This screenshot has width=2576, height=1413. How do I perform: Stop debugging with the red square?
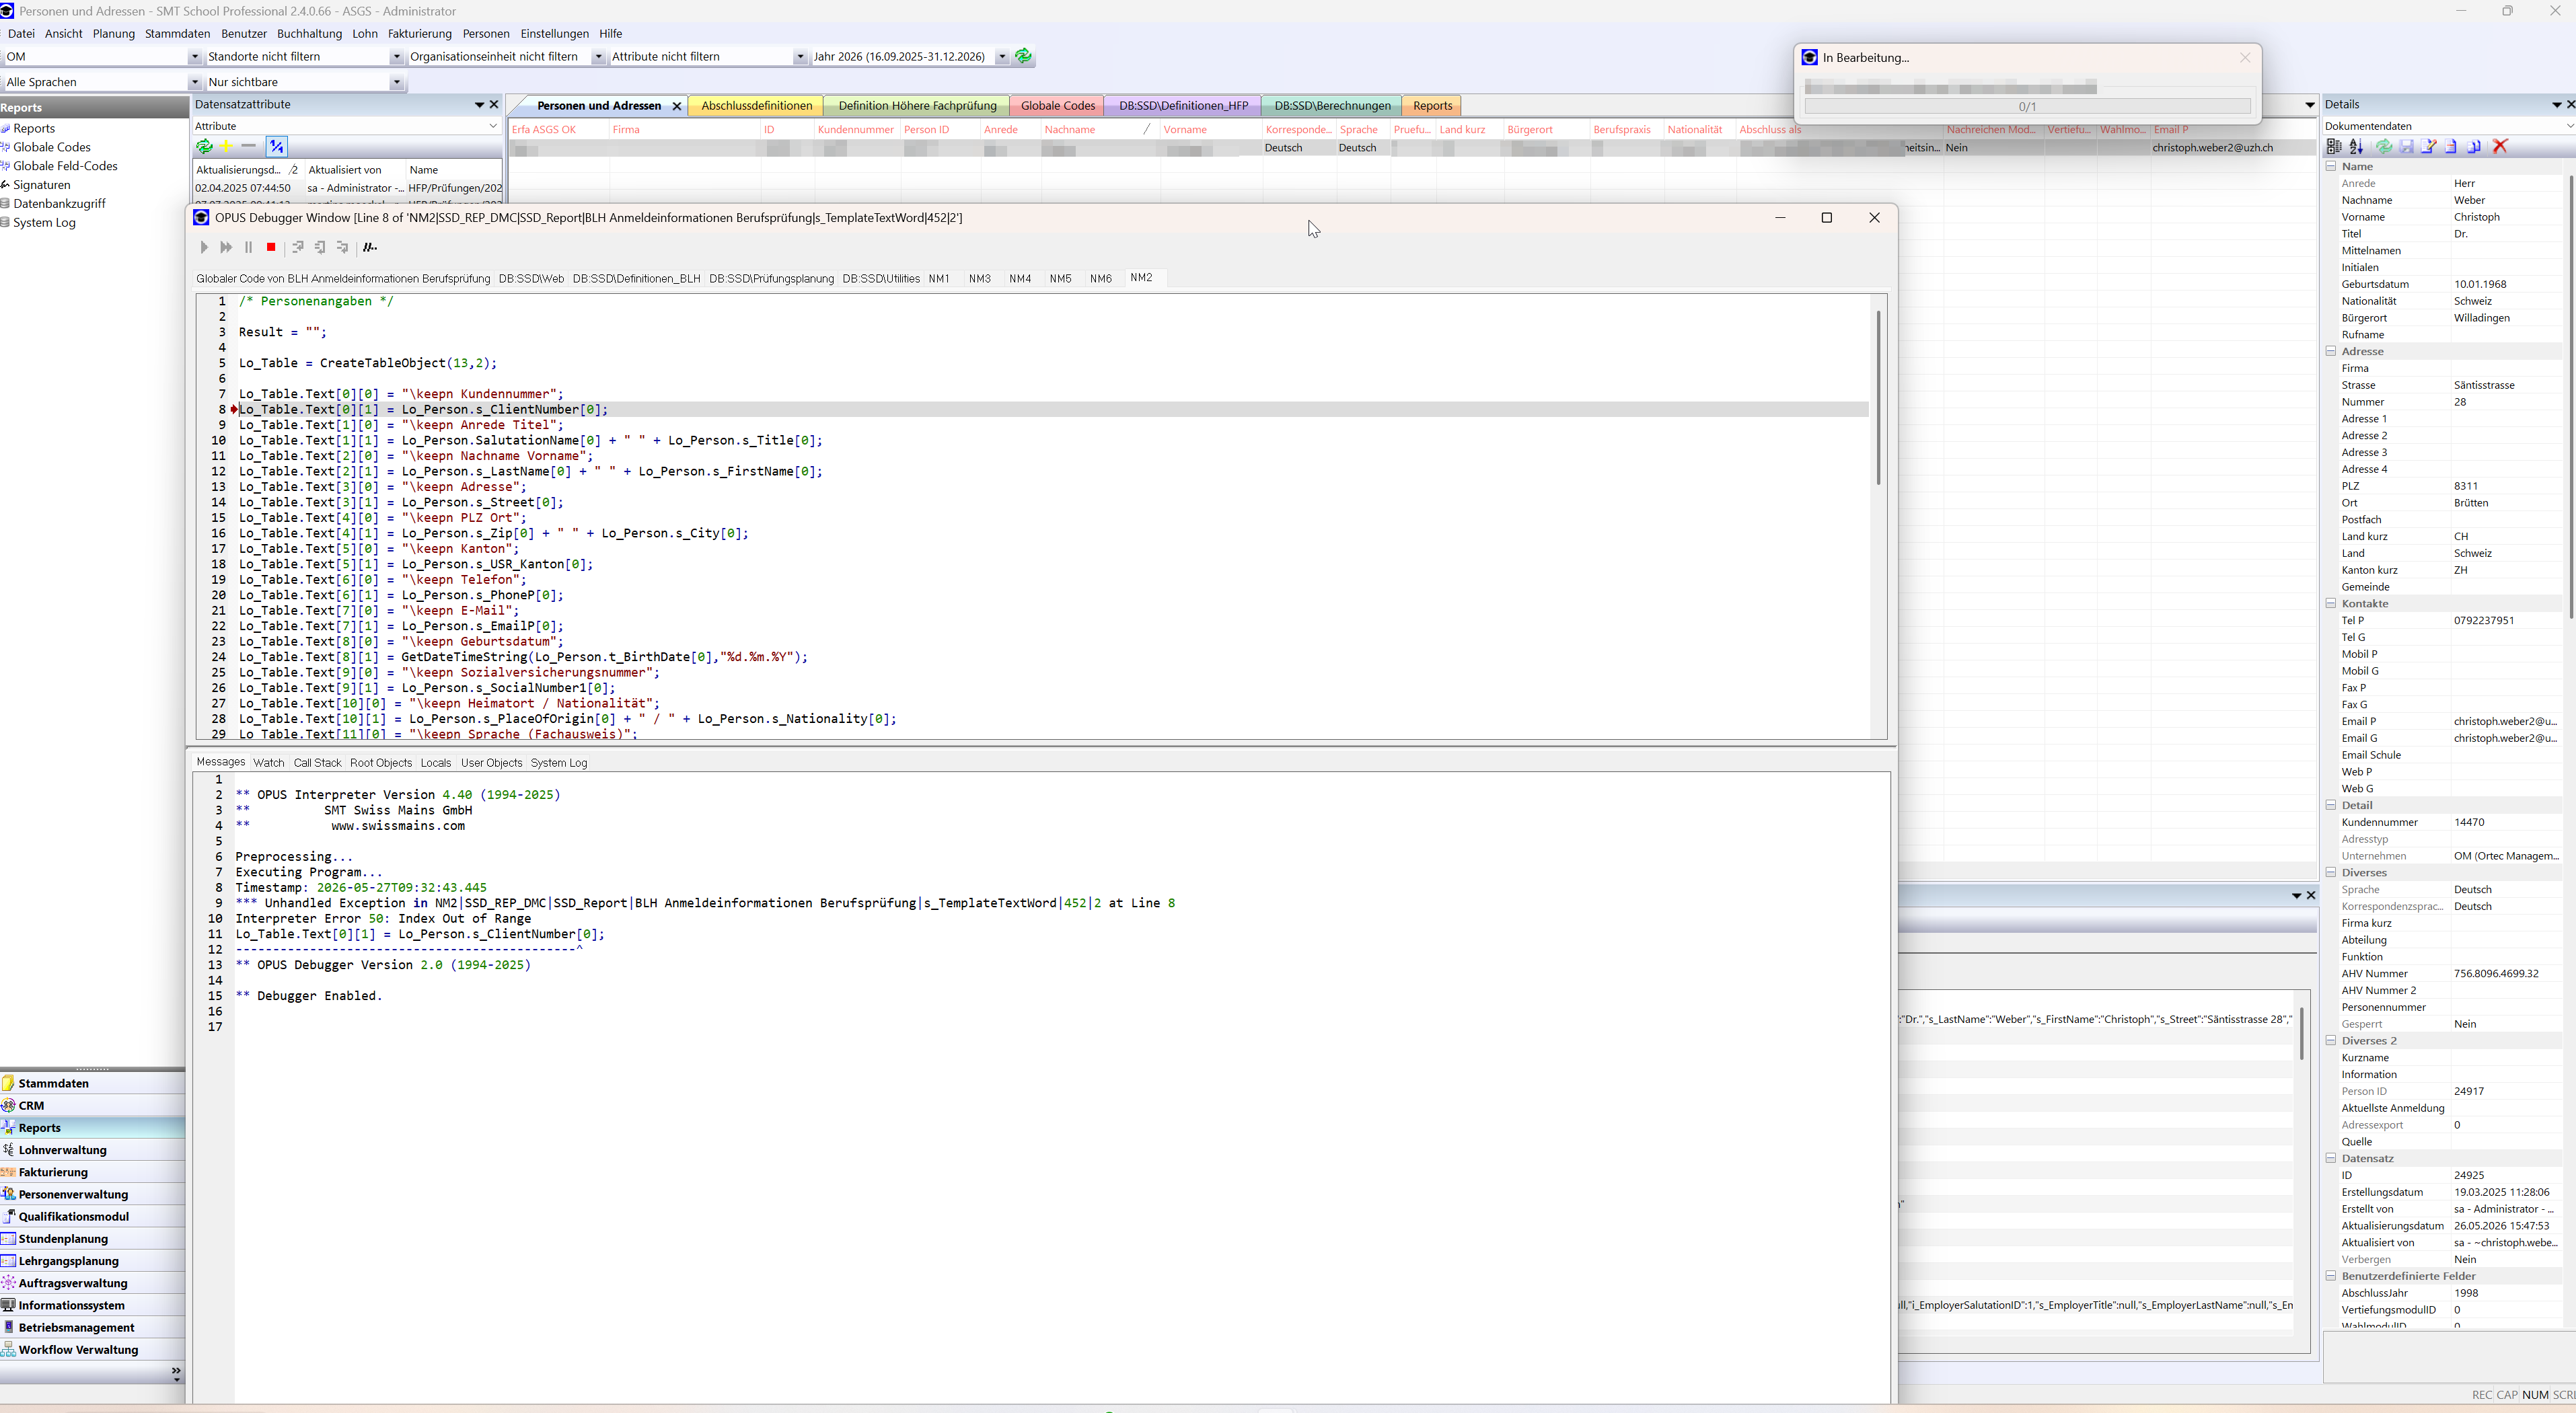click(x=271, y=247)
